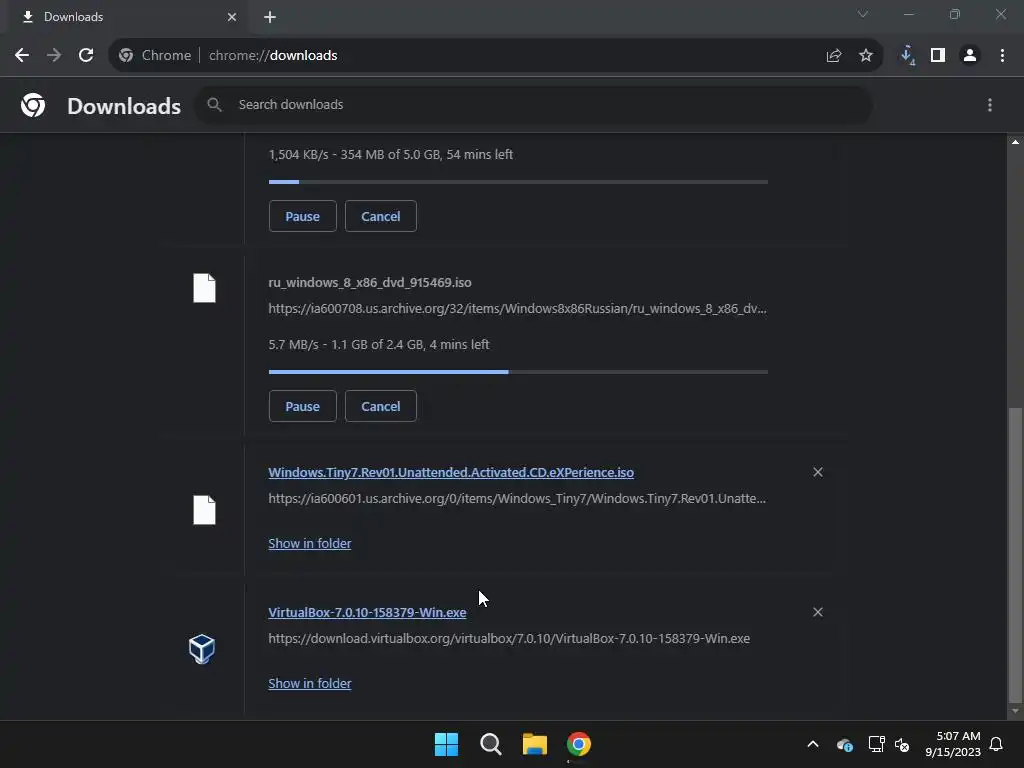Click the download.virtualbox.org source URL
Viewport: 1024px width, 768px height.
coord(509,638)
